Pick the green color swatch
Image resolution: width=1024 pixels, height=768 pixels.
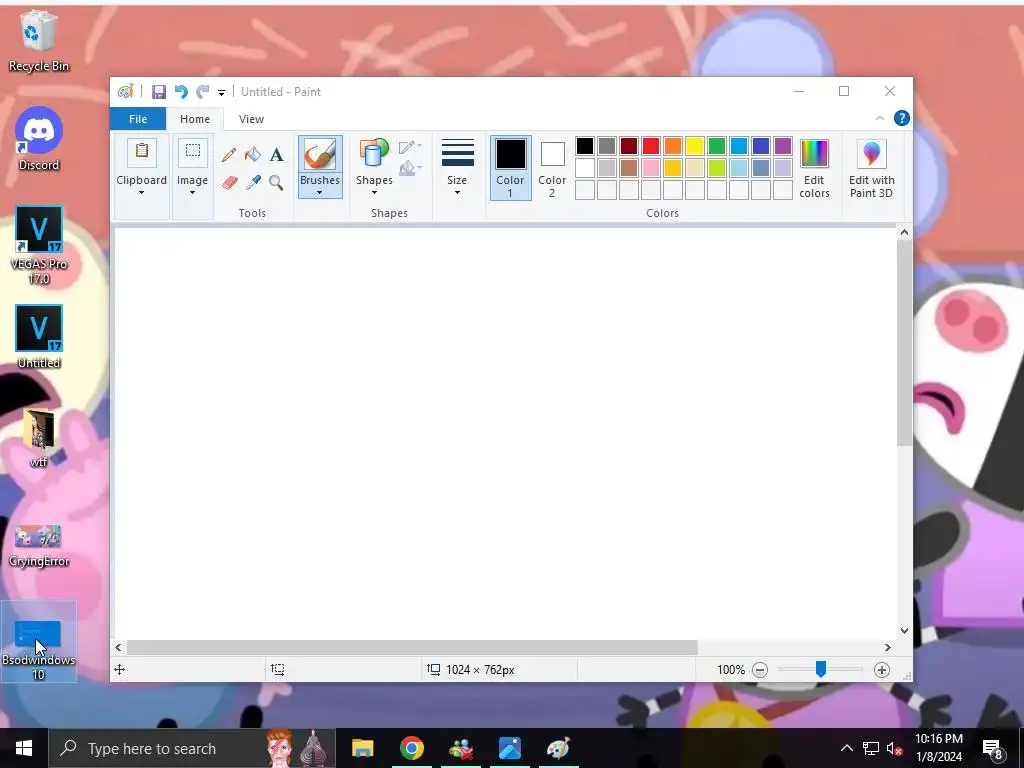(x=717, y=146)
